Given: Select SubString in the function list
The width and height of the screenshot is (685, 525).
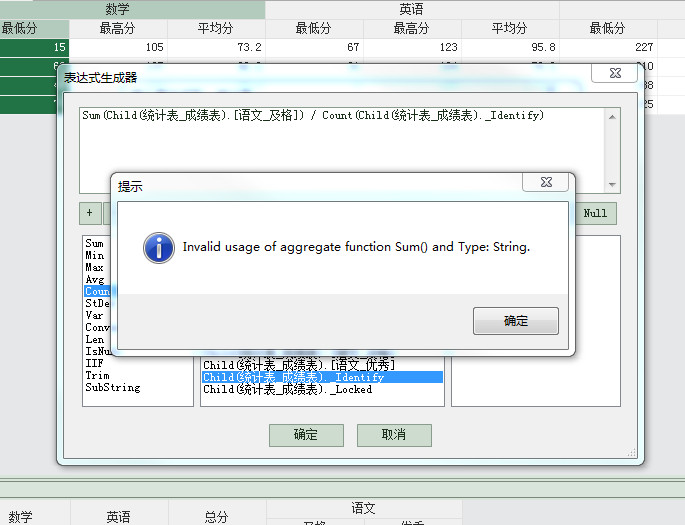Looking at the screenshot, I should [x=113, y=387].
